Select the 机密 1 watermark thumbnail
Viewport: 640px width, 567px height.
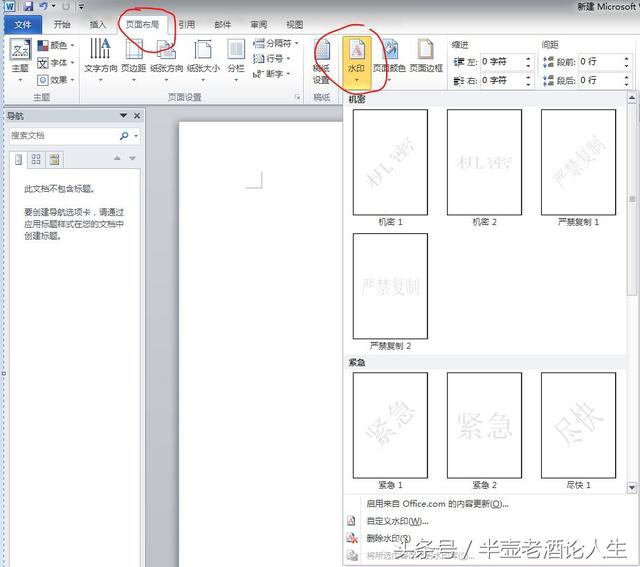pos(390,162)
